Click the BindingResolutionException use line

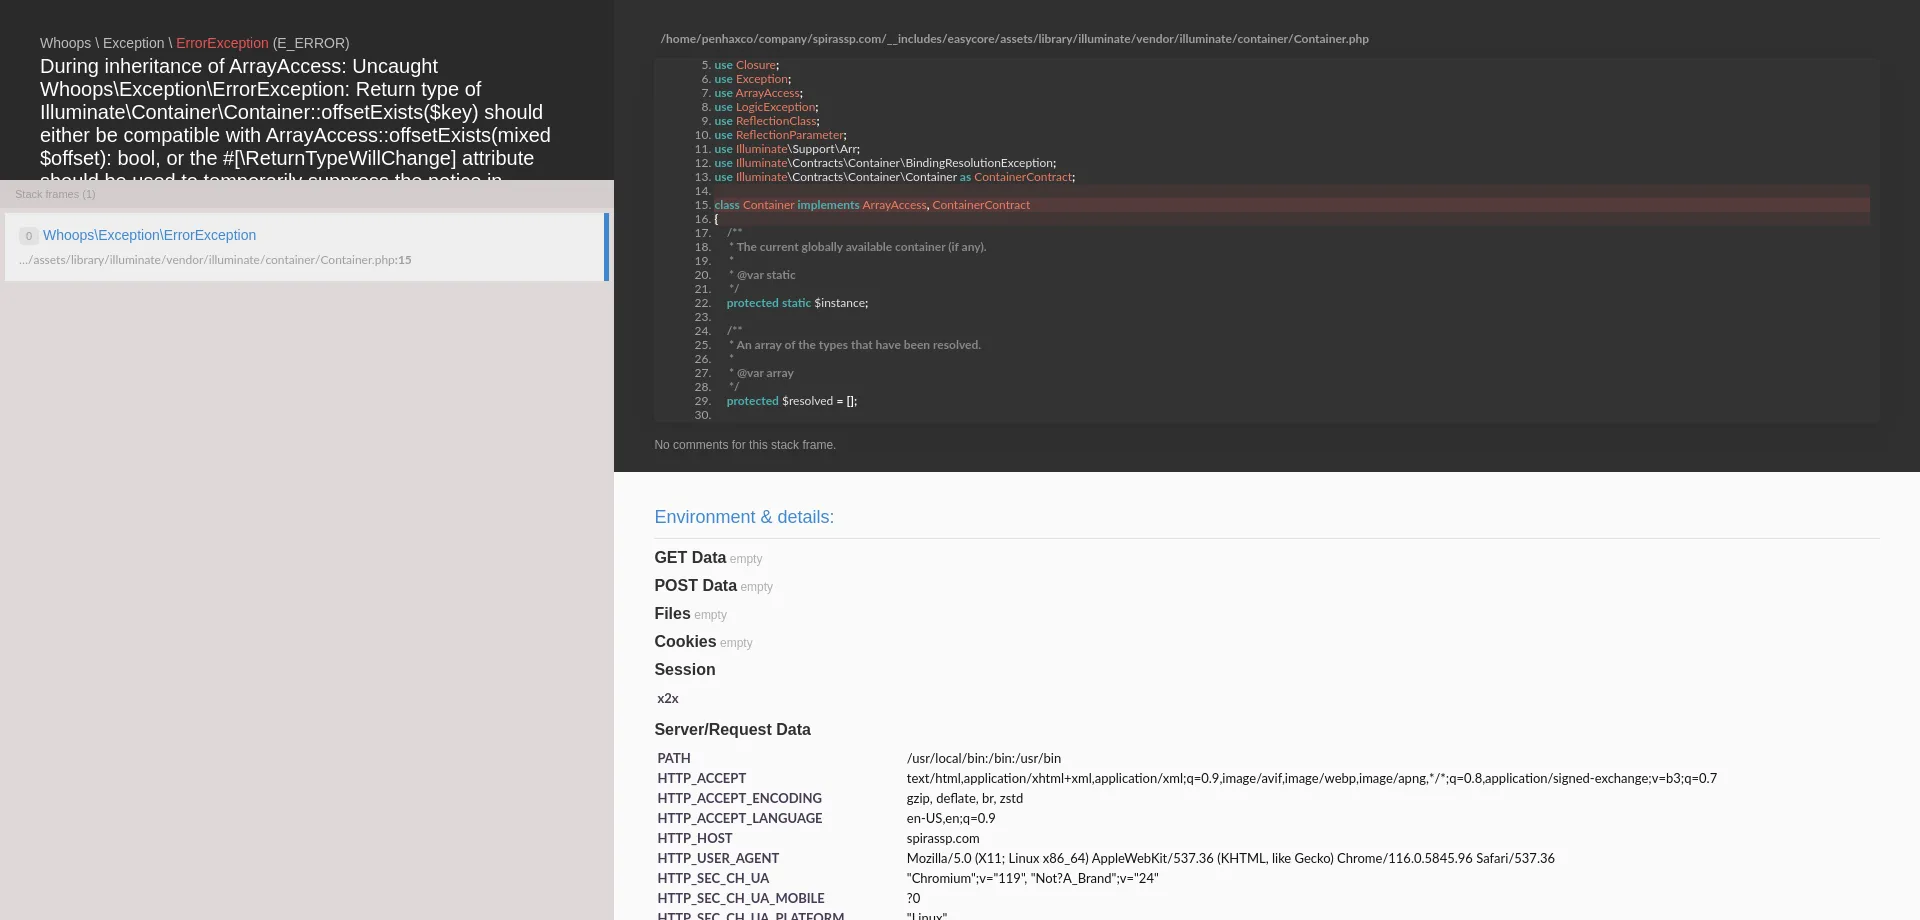click(x=885, y=163)
